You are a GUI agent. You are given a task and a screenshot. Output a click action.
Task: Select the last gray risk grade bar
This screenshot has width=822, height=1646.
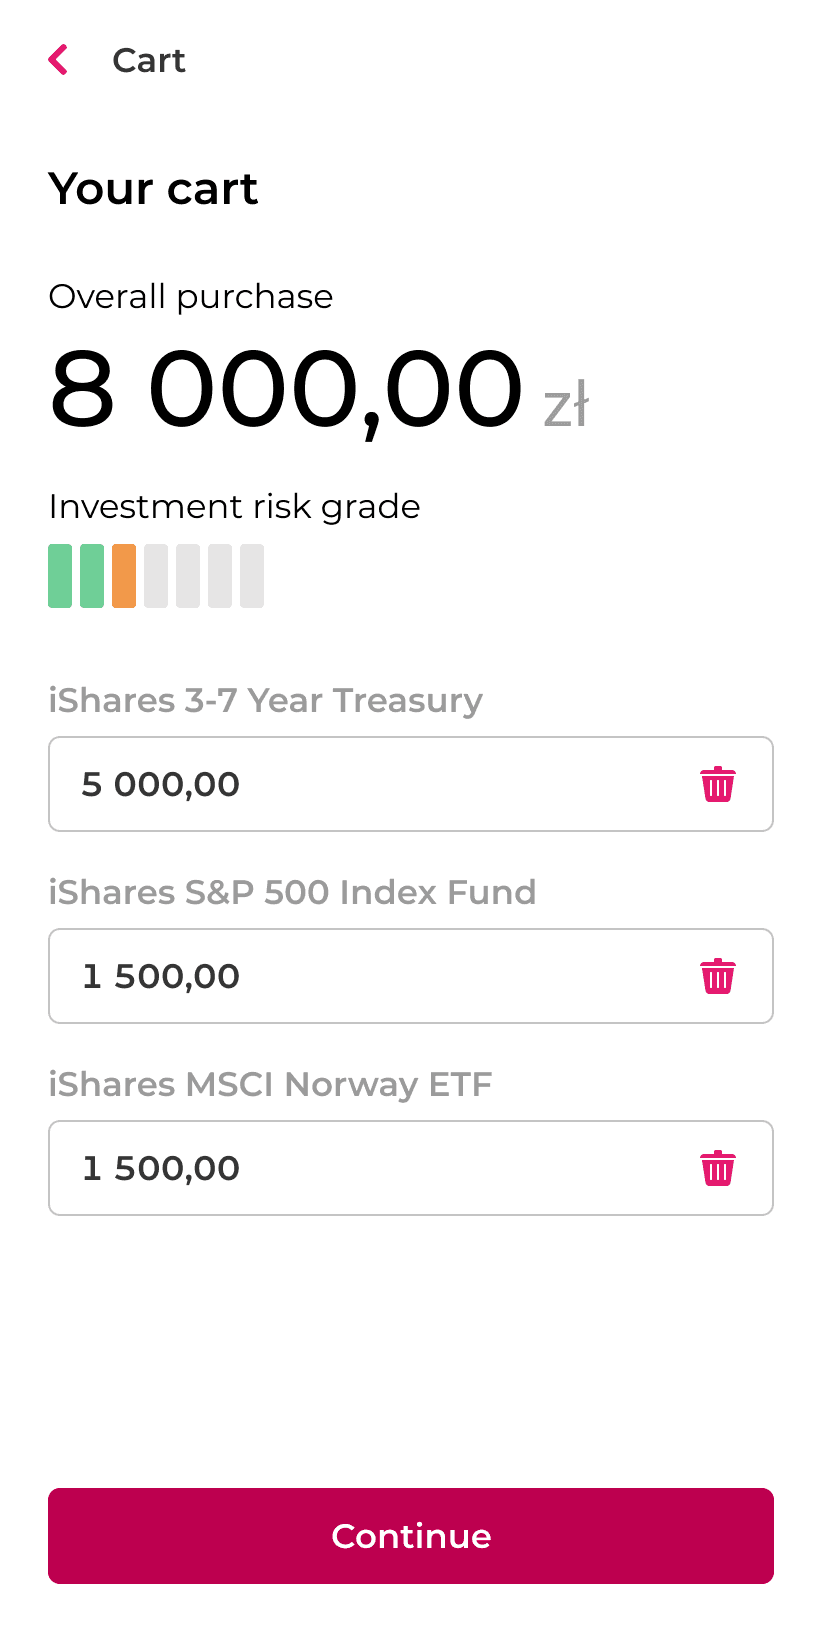click(252, 576)
